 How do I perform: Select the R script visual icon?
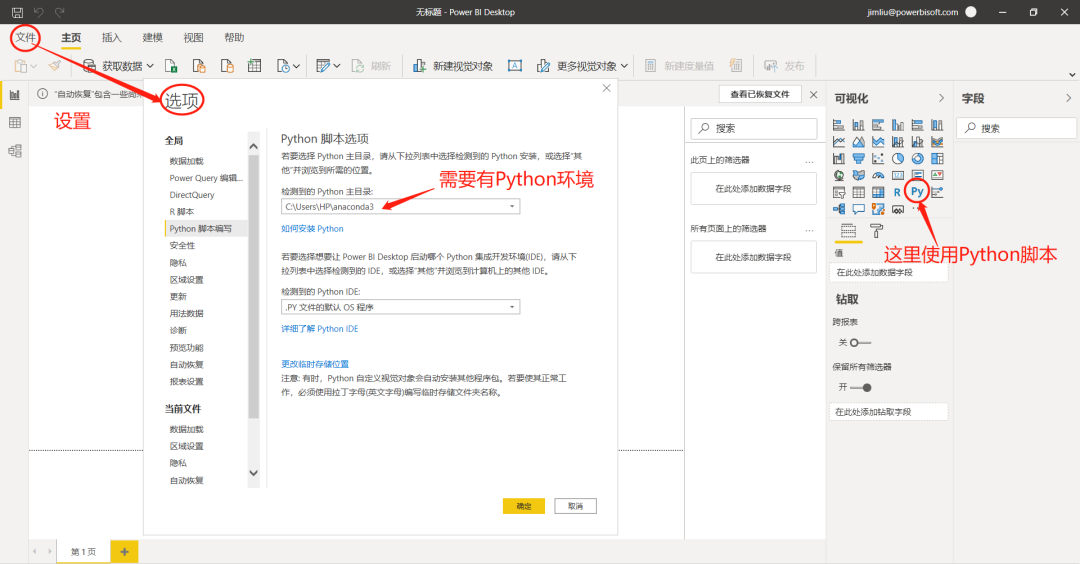897,192
